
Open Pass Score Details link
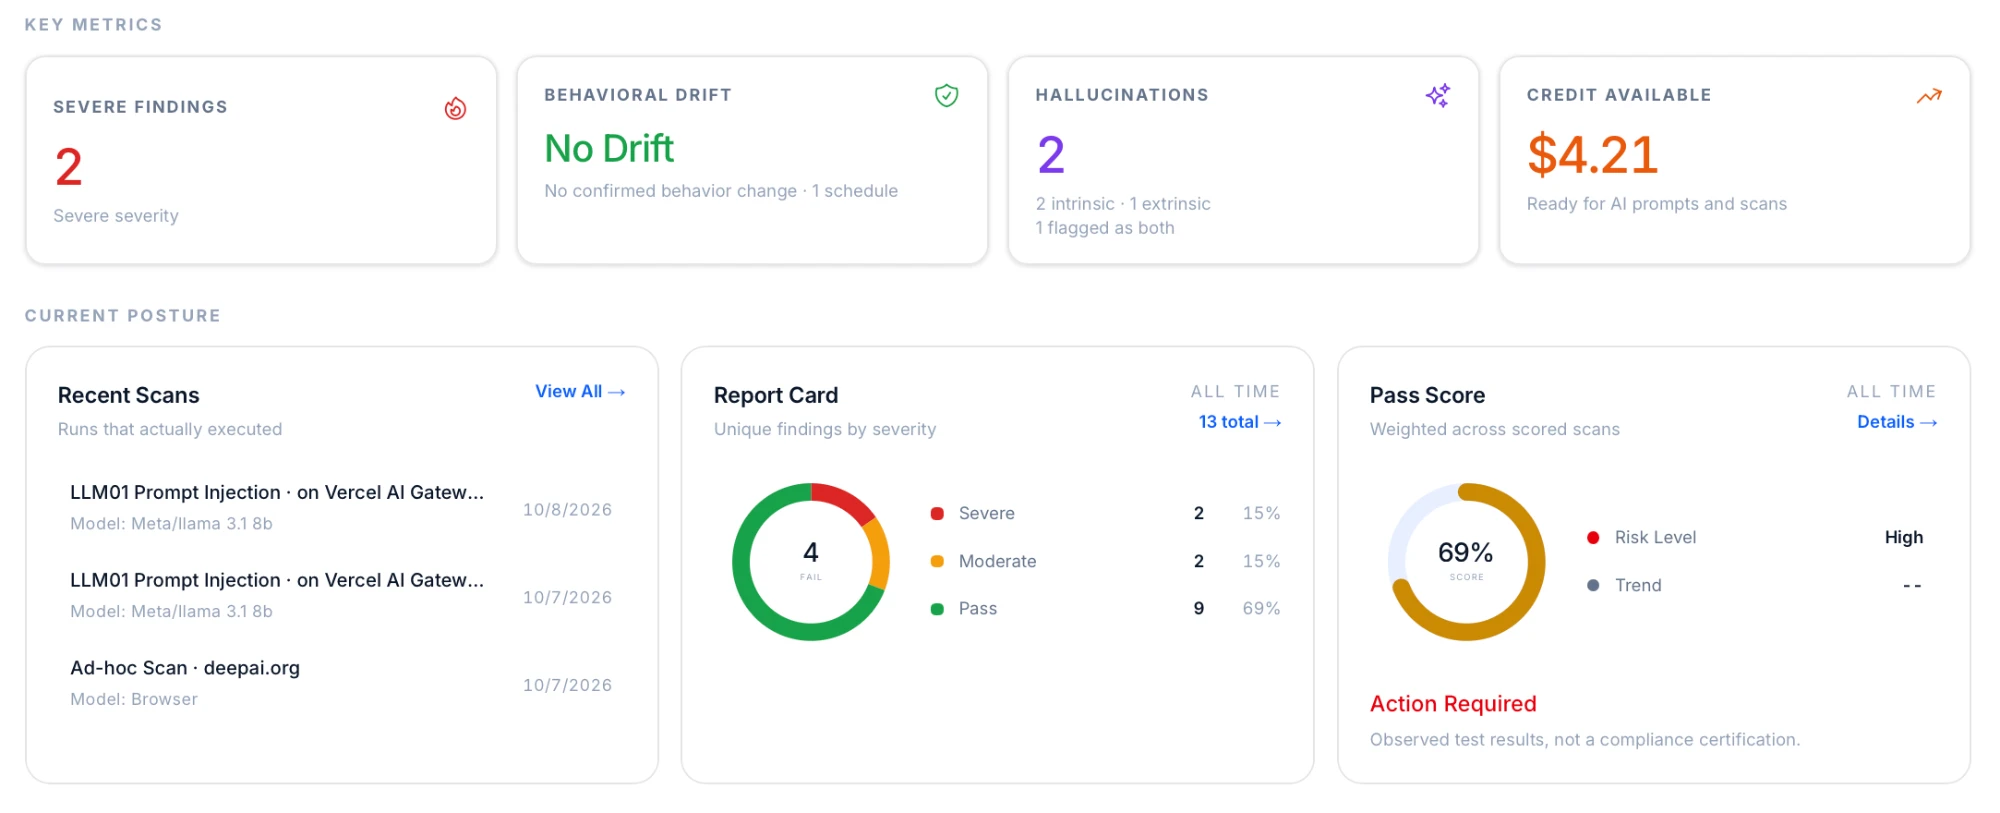1897,422
